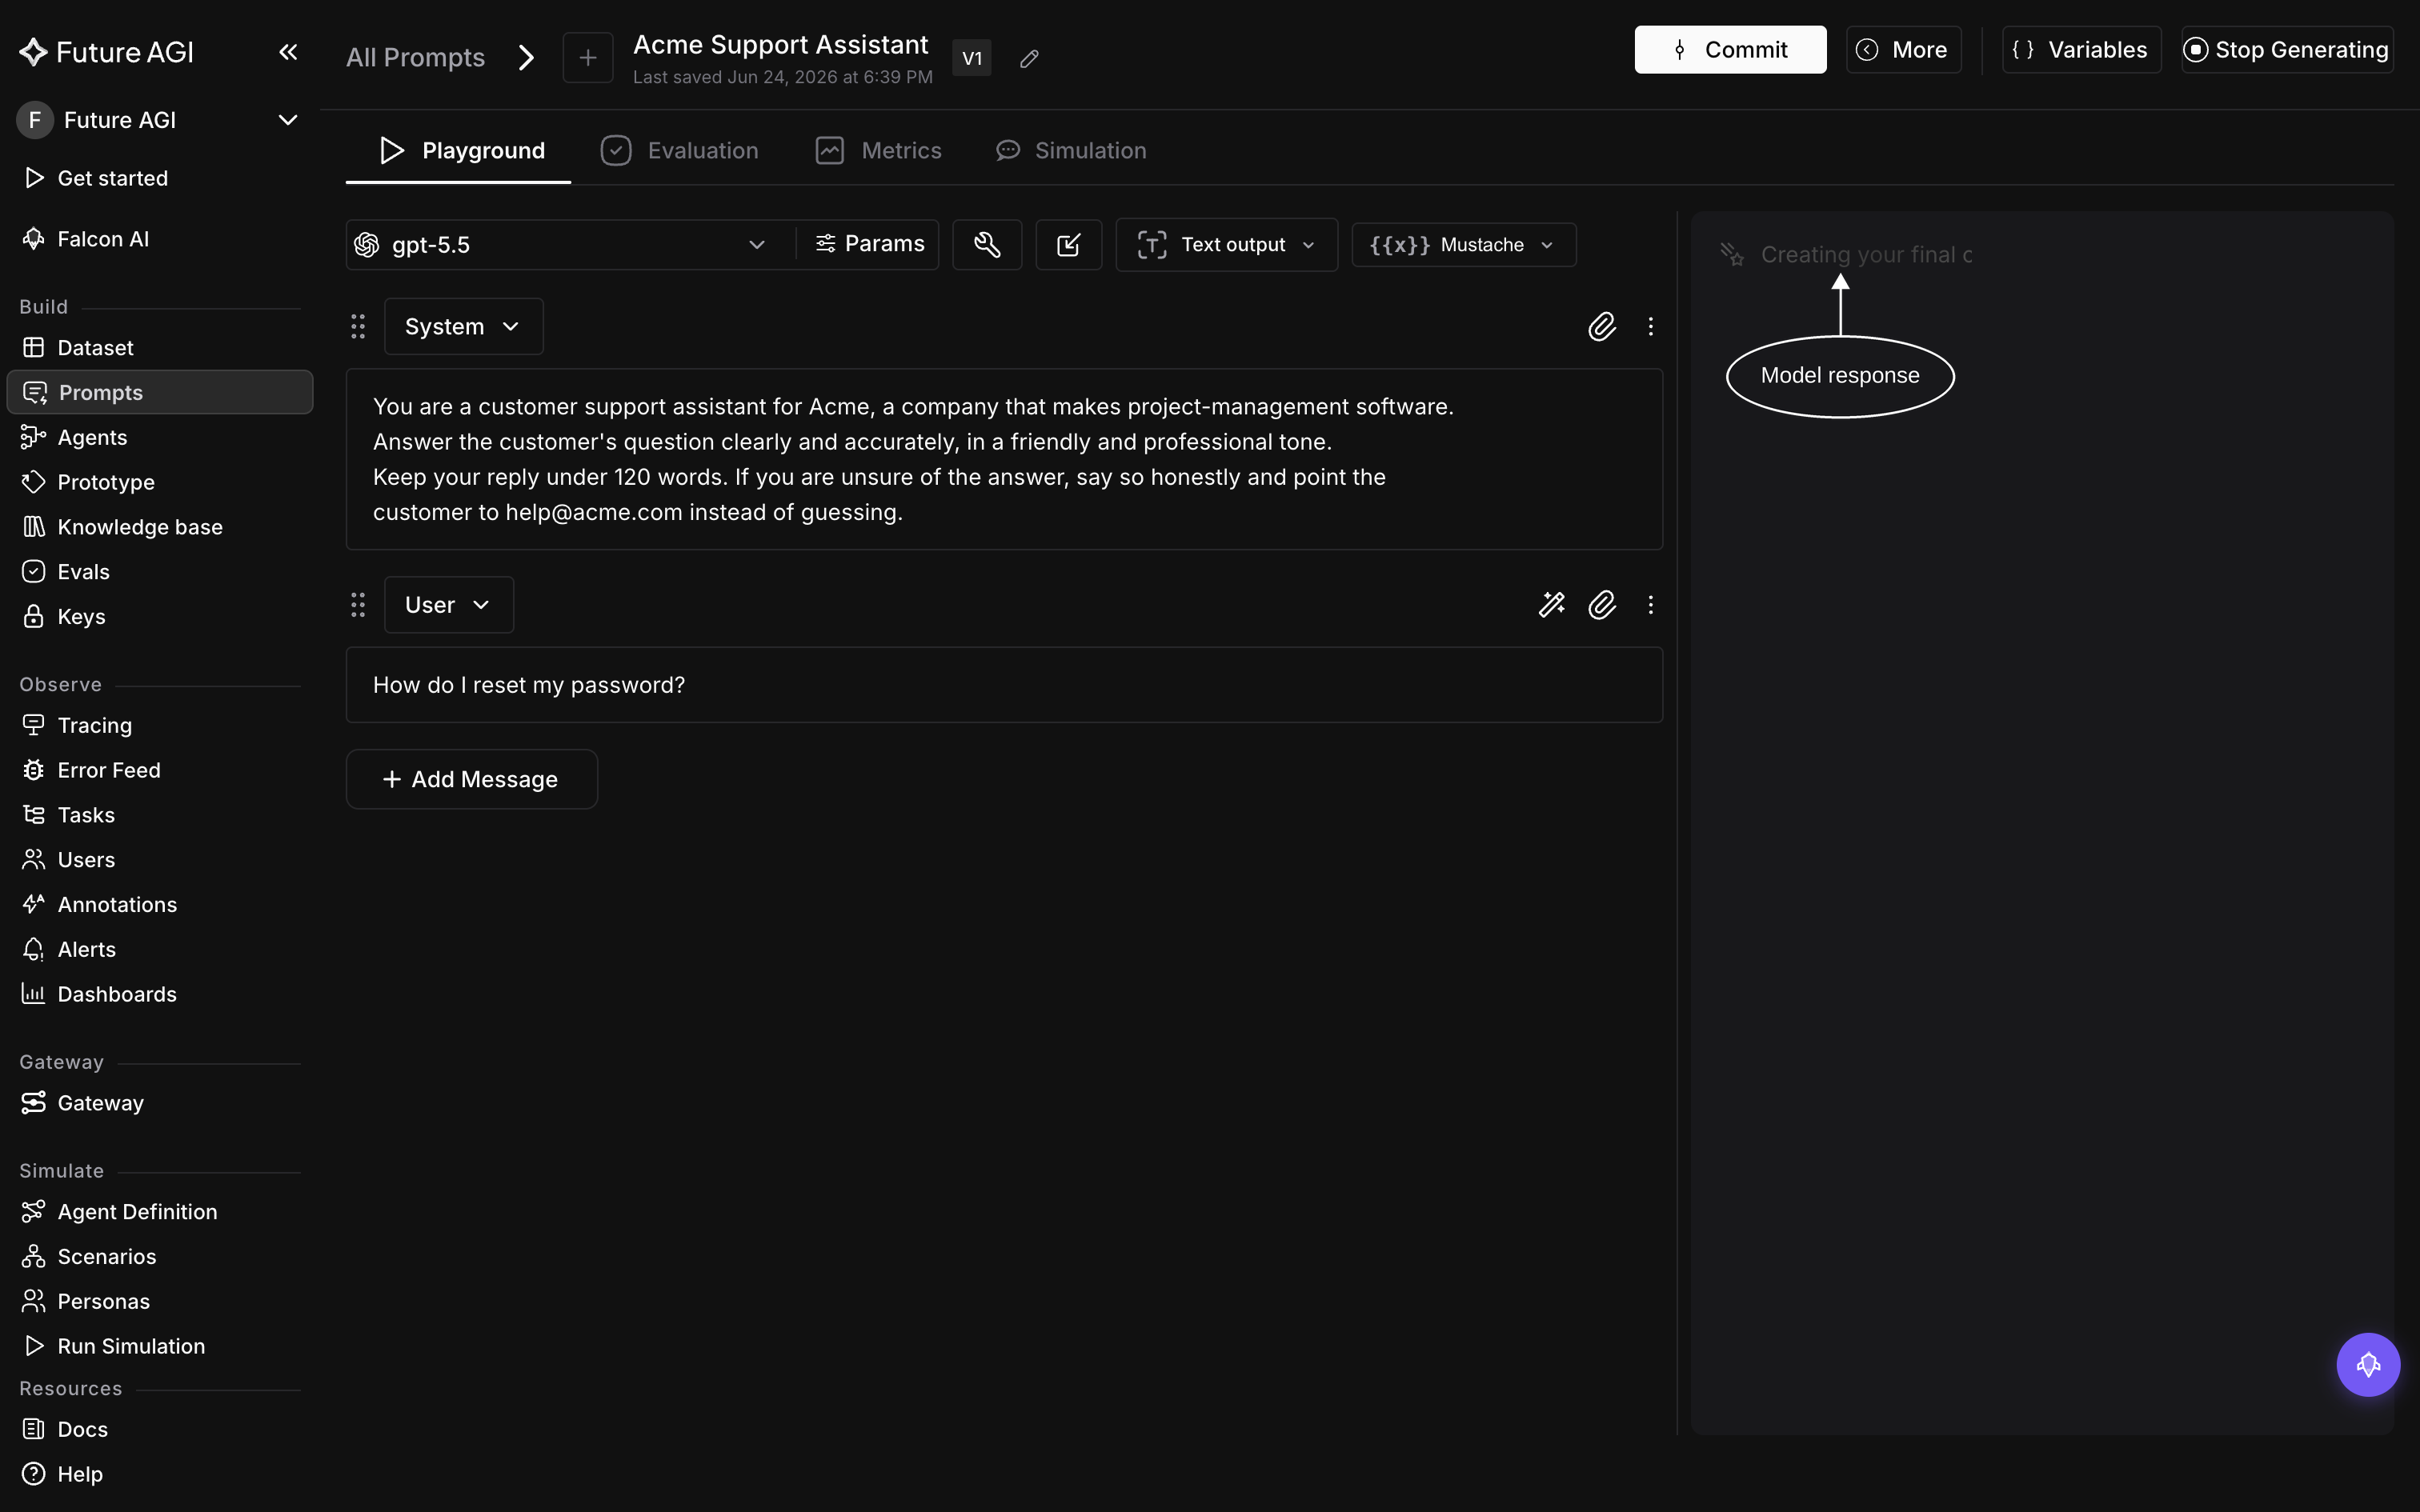Open System message three-dot menu
2420x1512 pixels.
tap(1651, 327)
